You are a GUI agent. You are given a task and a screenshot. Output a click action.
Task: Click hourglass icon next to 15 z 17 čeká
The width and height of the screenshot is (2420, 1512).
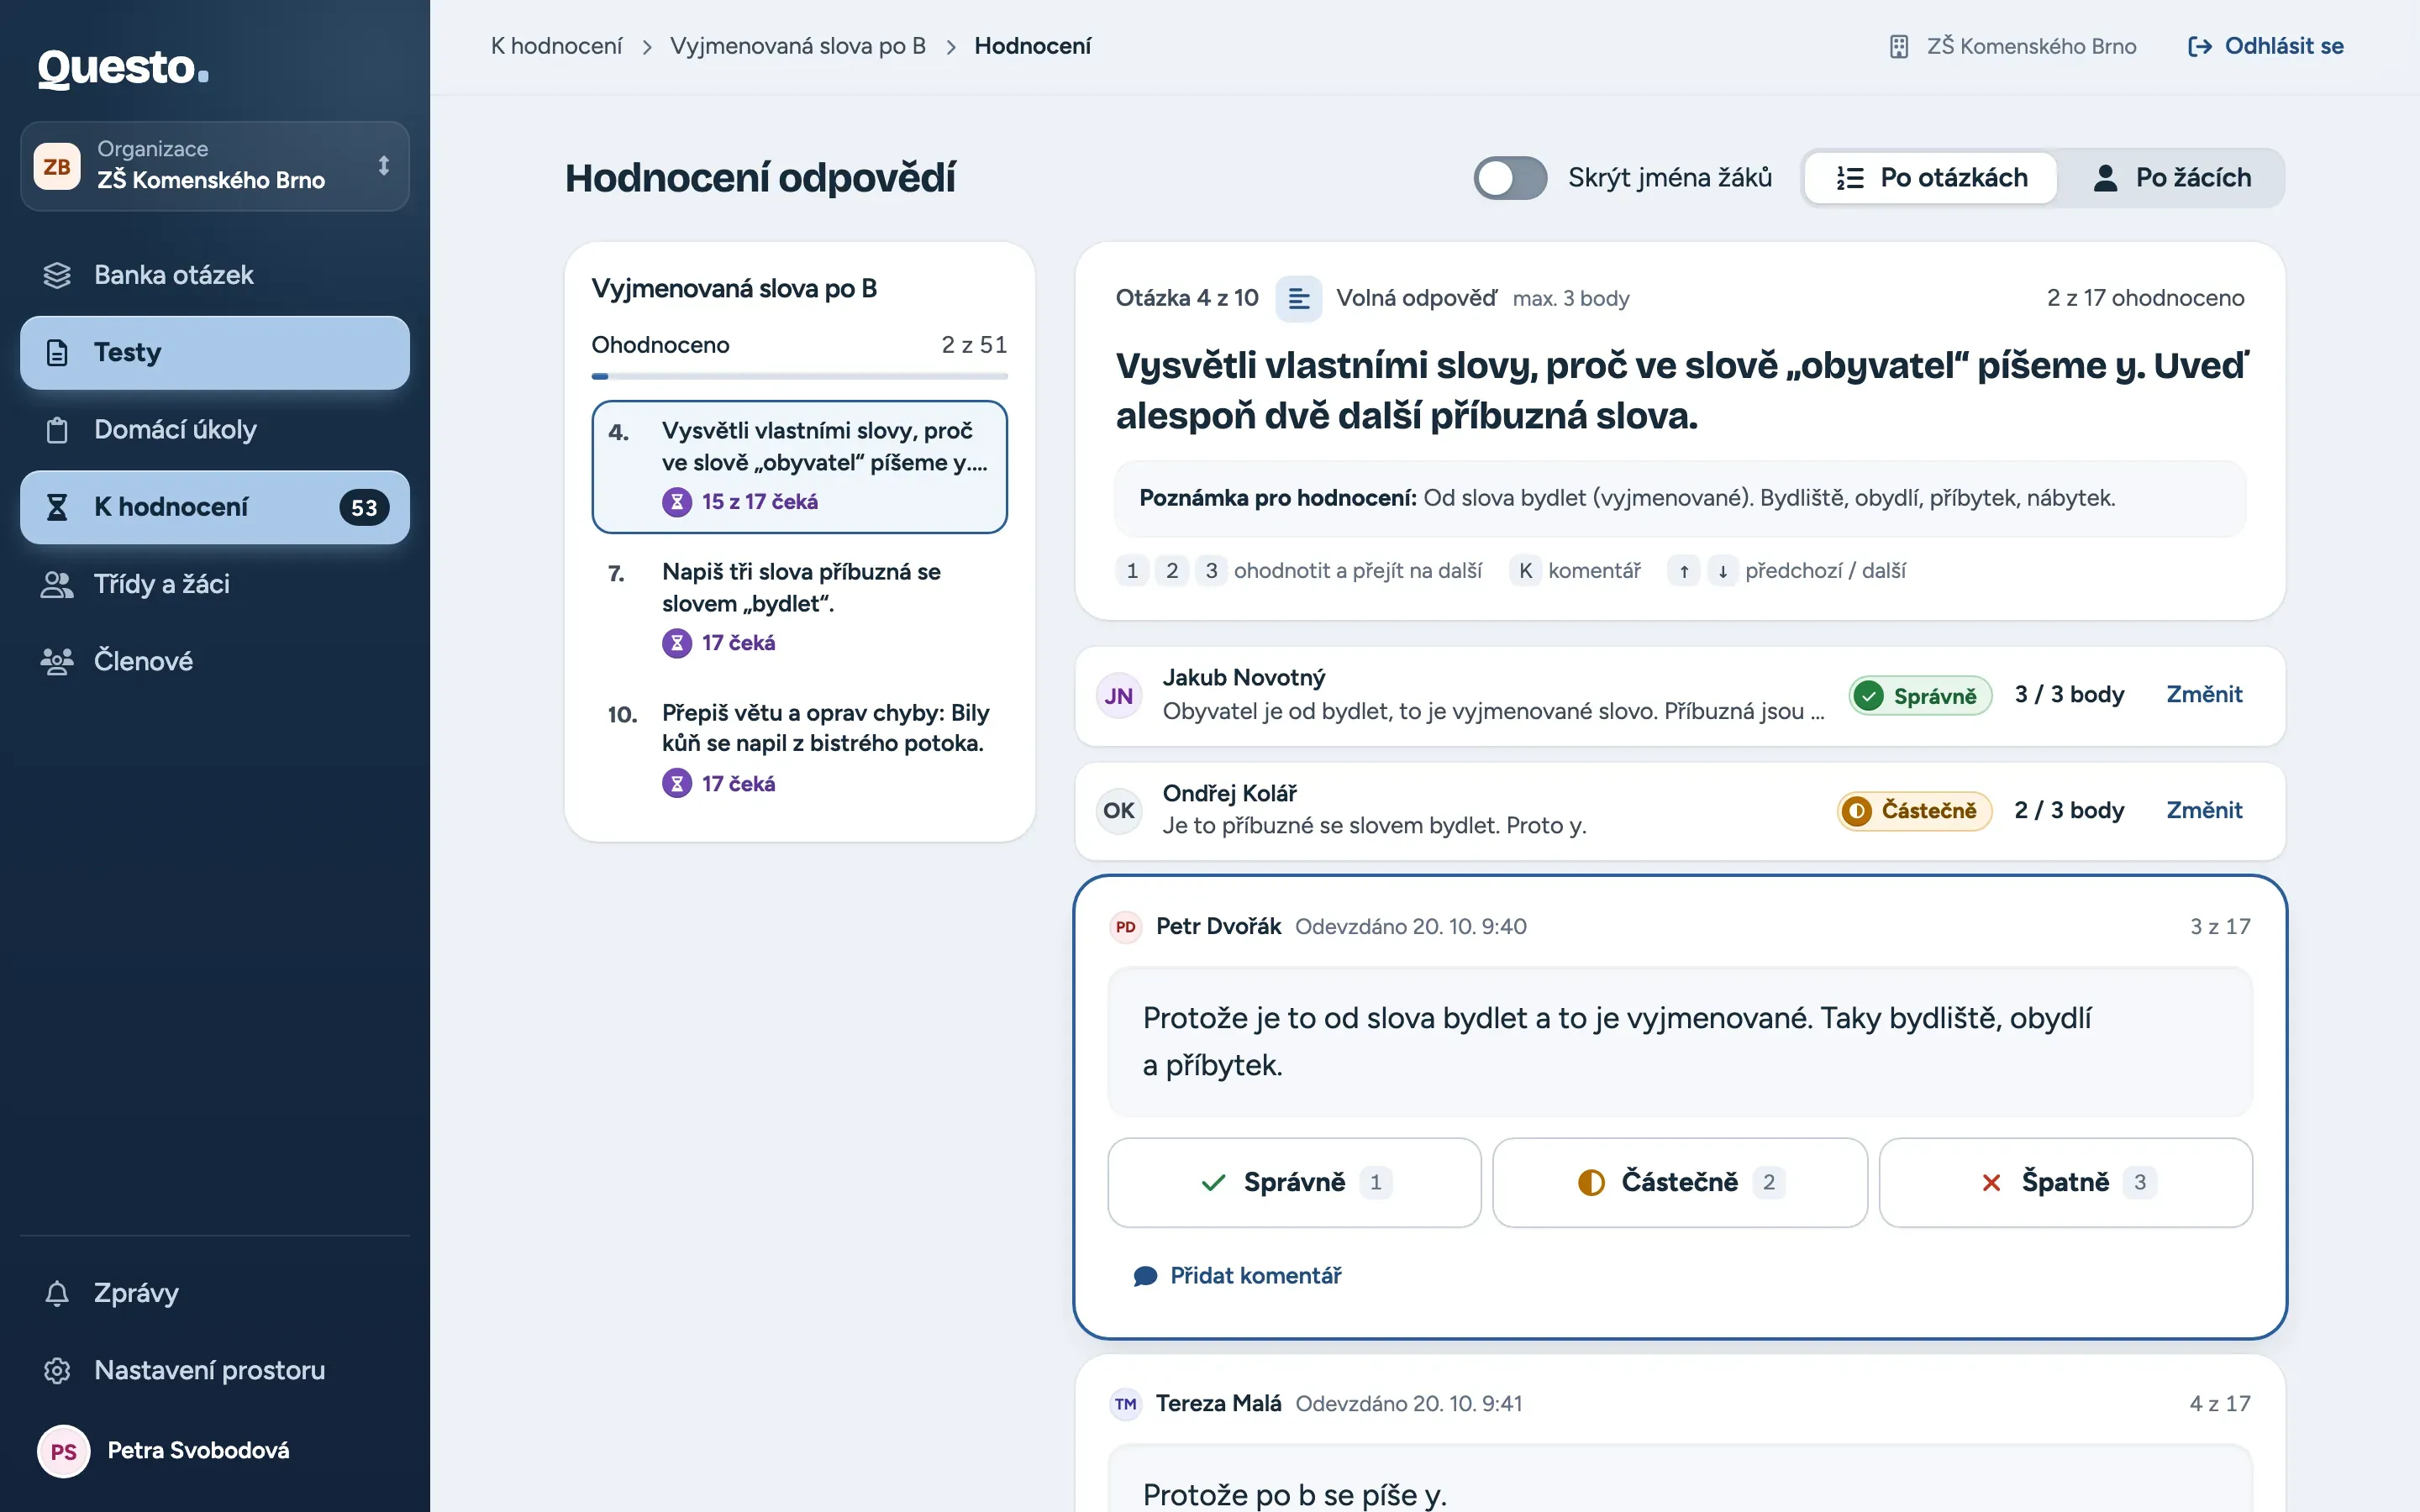point(677,502)
